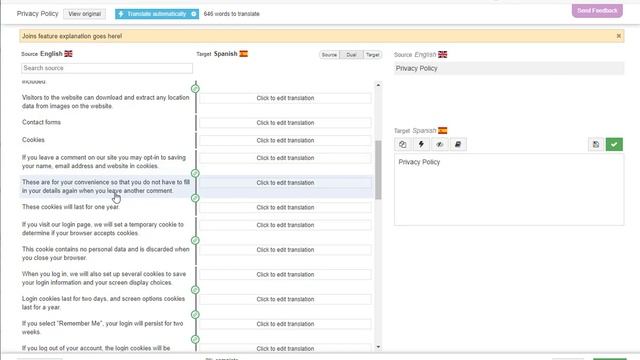Viewport: 640px width, 360px height.
Task: Toggle join between convenience and one-year cookies sentences
Action: coord(196,198)
